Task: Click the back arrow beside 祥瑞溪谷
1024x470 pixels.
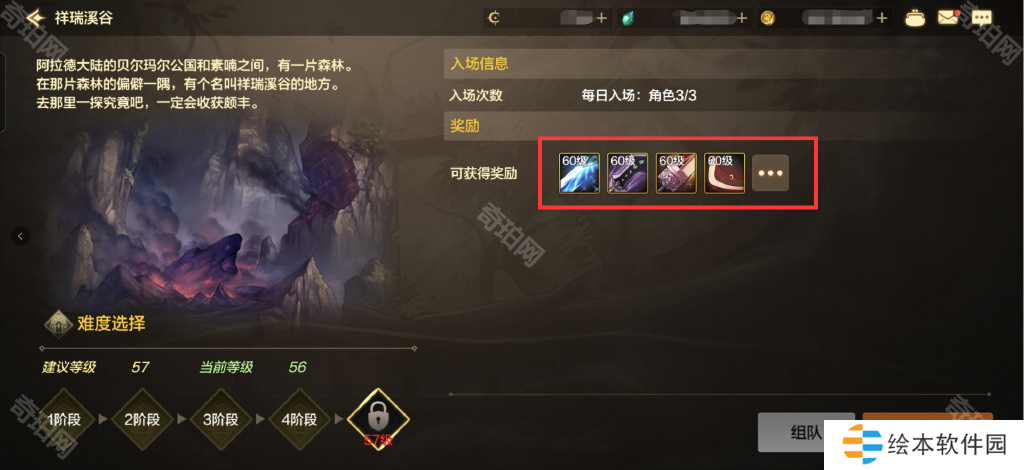Action: pyautogui.click(x=35, y=17)
